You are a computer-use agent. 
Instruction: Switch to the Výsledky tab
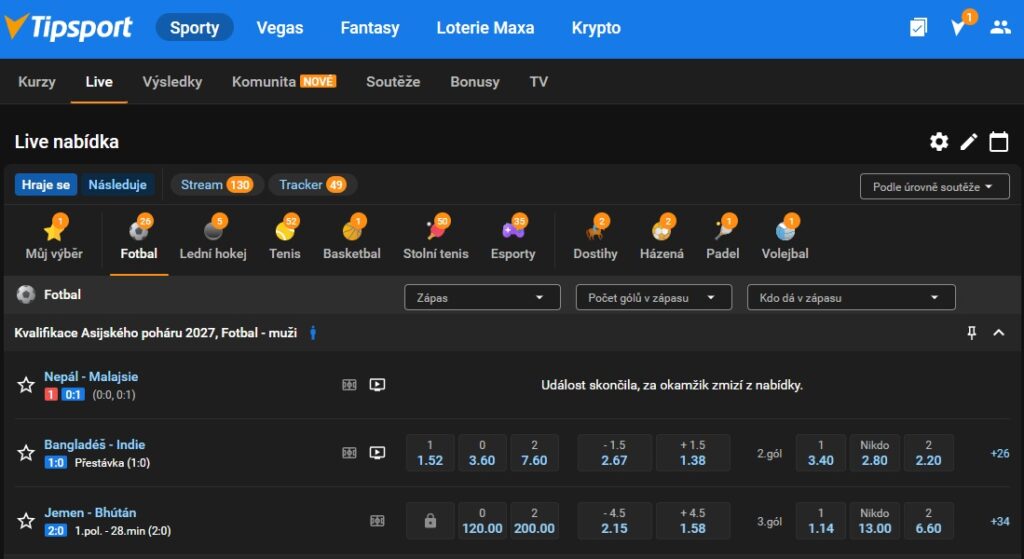coord(172,82)
